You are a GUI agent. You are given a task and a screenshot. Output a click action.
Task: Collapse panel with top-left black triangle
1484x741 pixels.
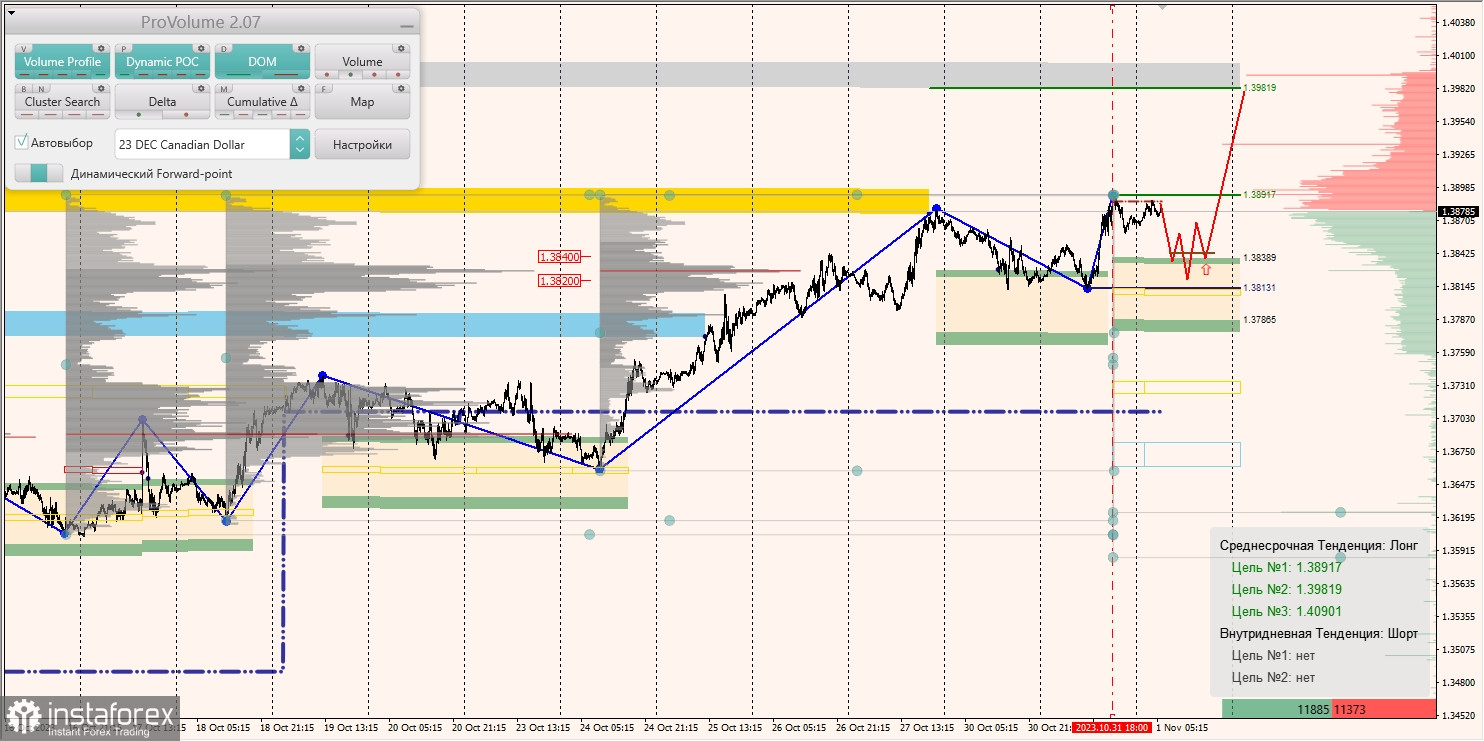coord(11,13)
